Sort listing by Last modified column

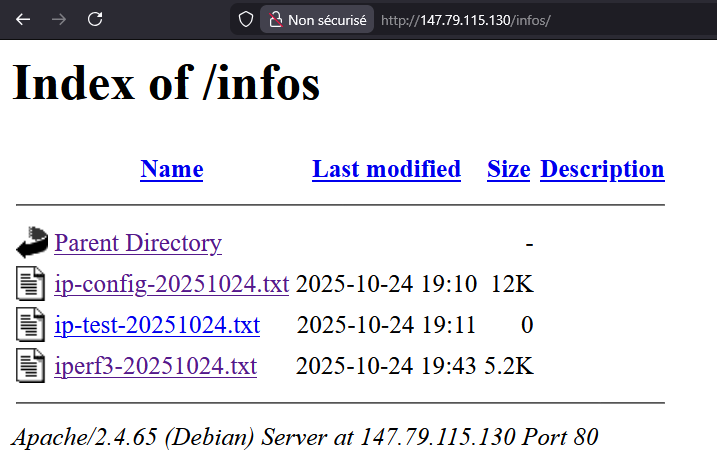(386, 170)
